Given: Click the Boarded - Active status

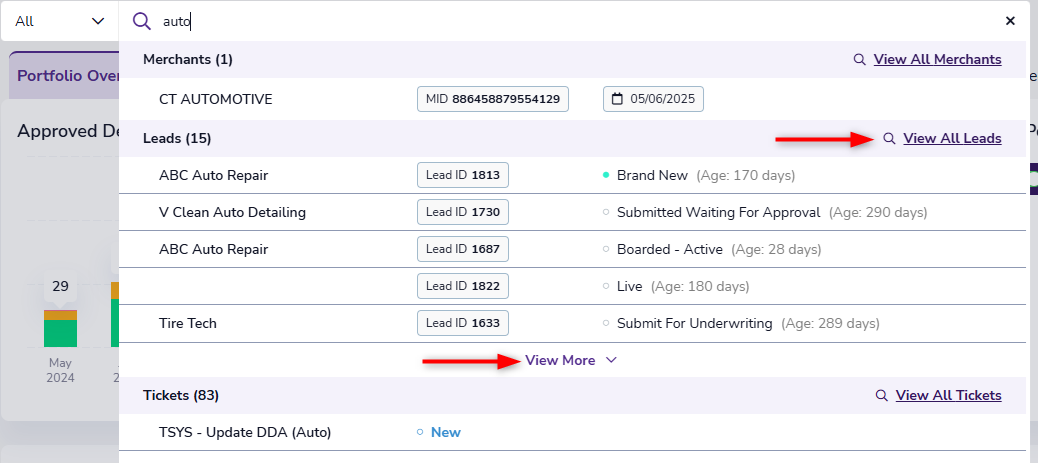Looking at the screenshot, I should coord(670,250).
